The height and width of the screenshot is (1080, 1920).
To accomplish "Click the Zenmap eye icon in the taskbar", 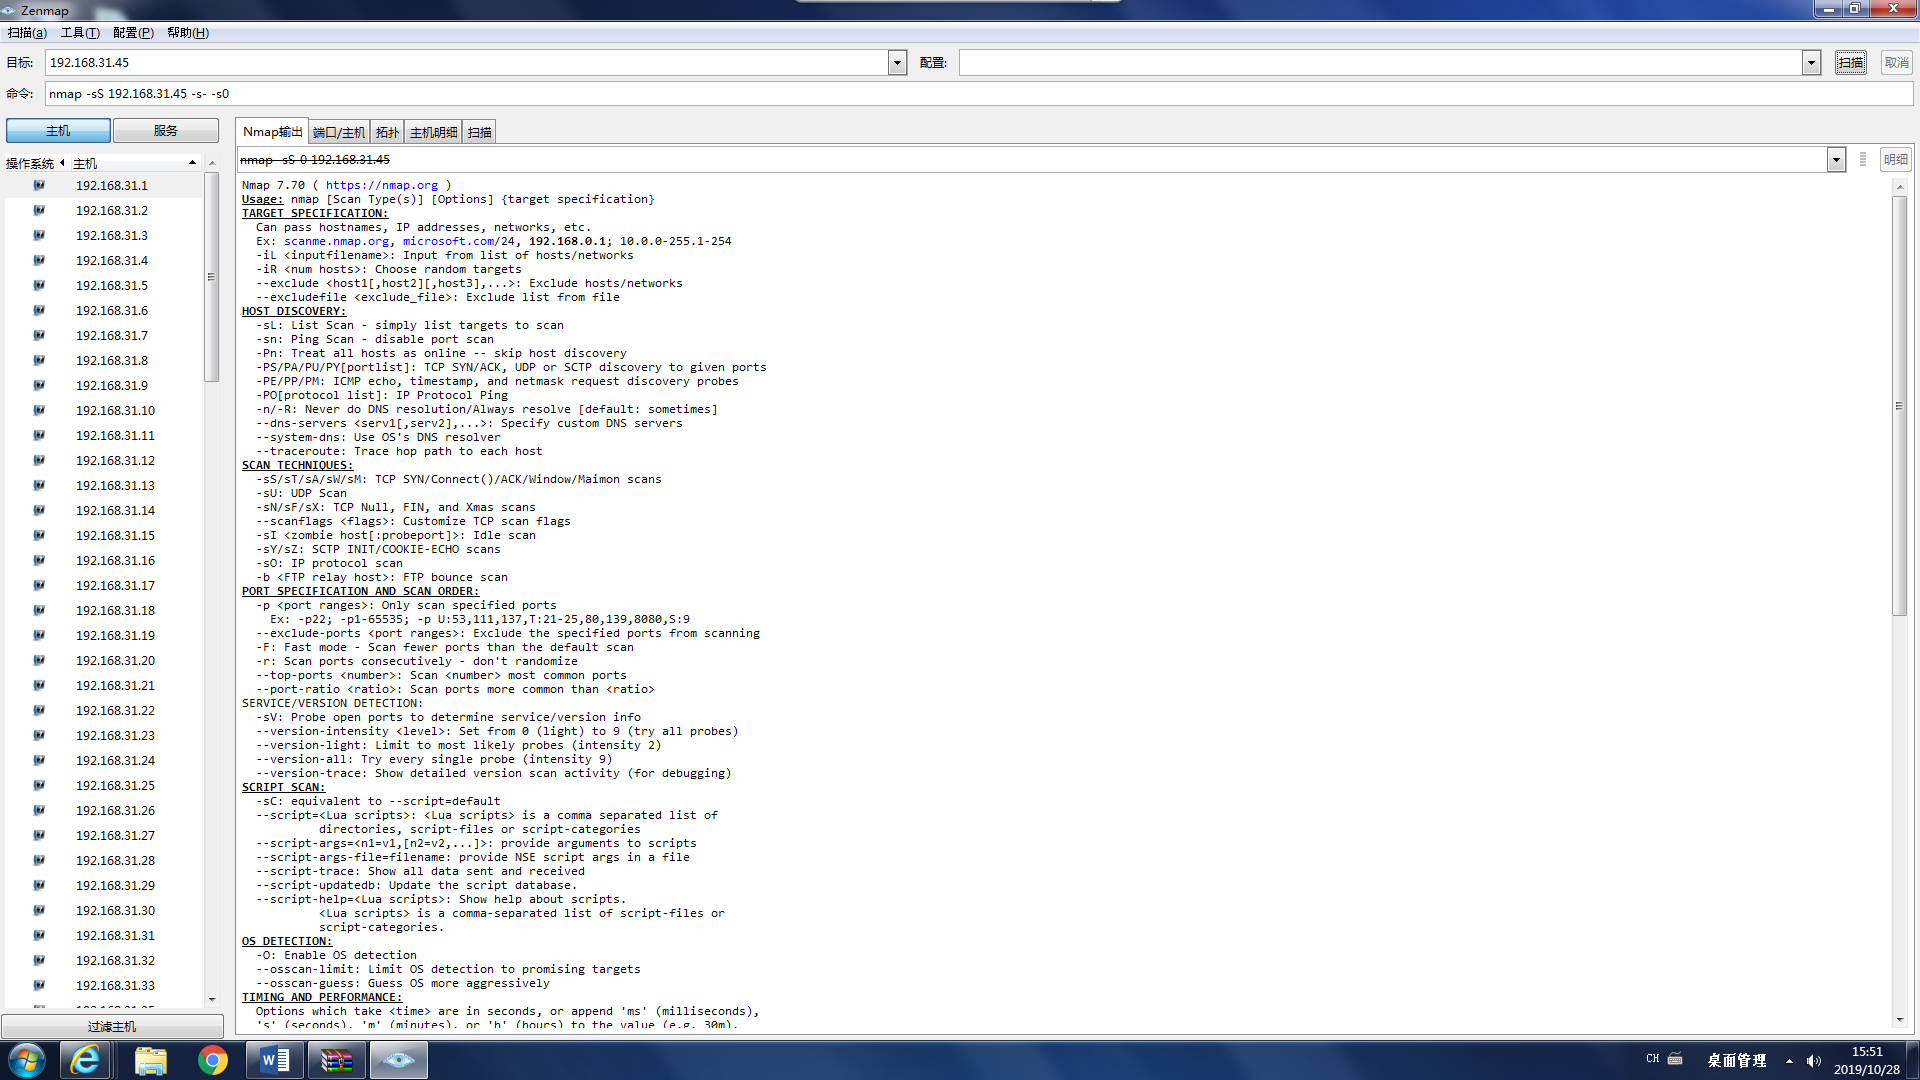I will coord(398,1060).
